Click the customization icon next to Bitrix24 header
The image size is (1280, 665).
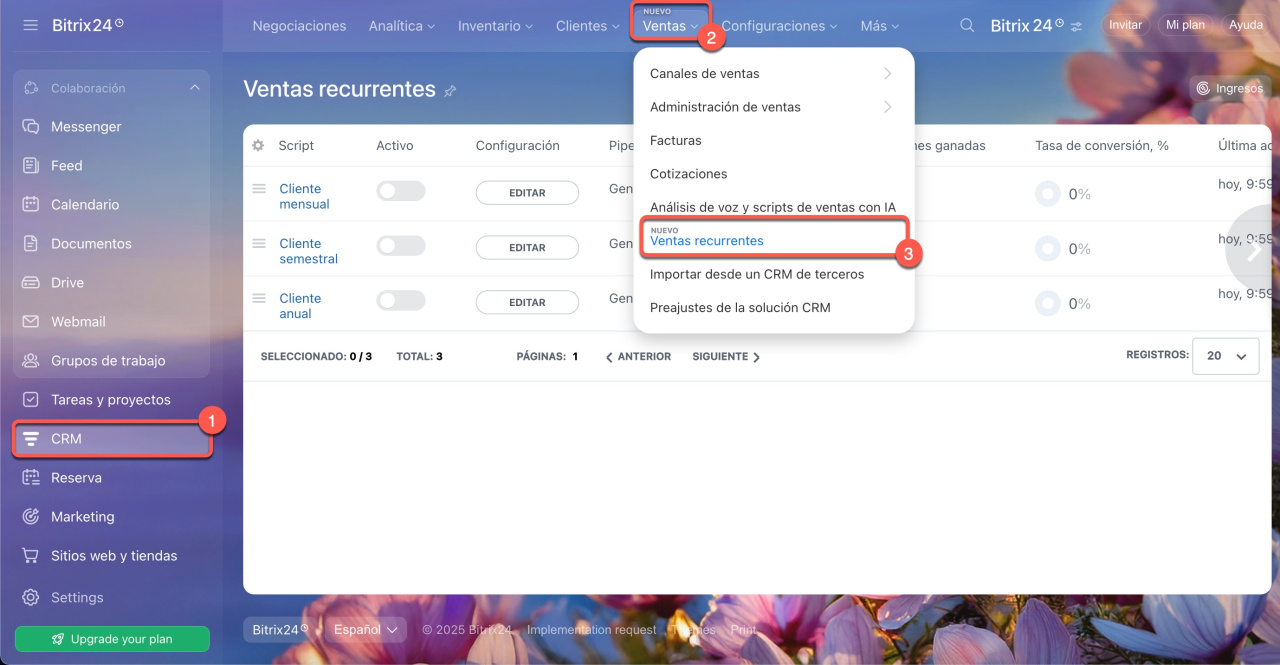point(1076,27)
